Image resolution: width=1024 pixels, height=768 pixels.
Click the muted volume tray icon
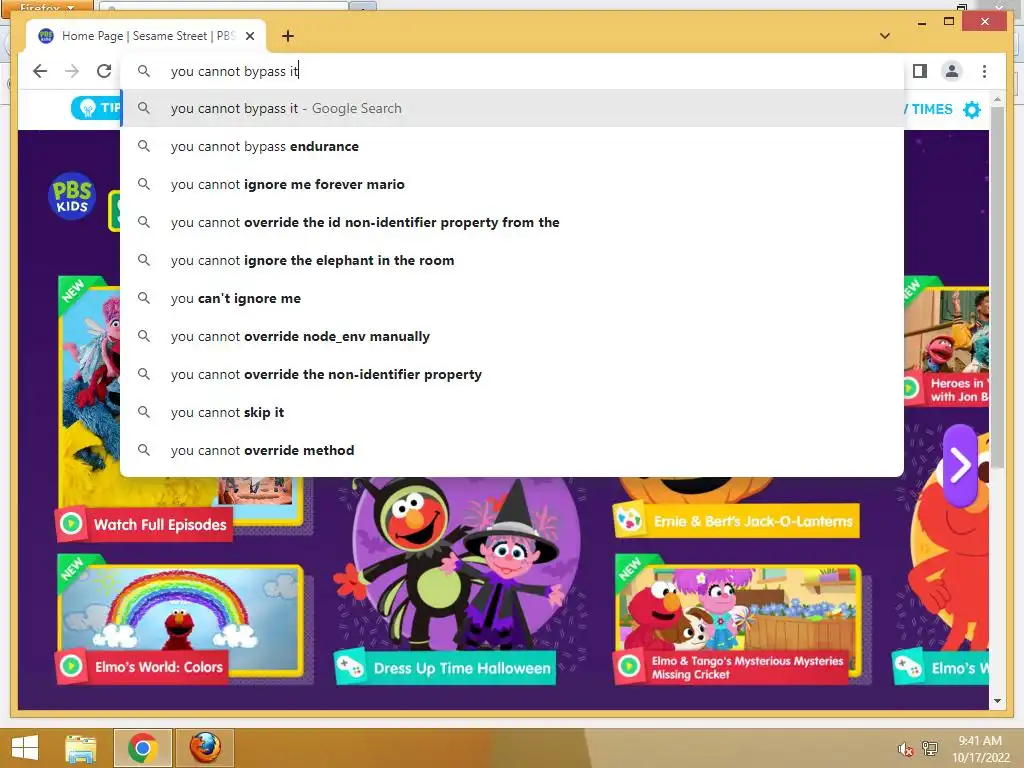pos(905,749)
